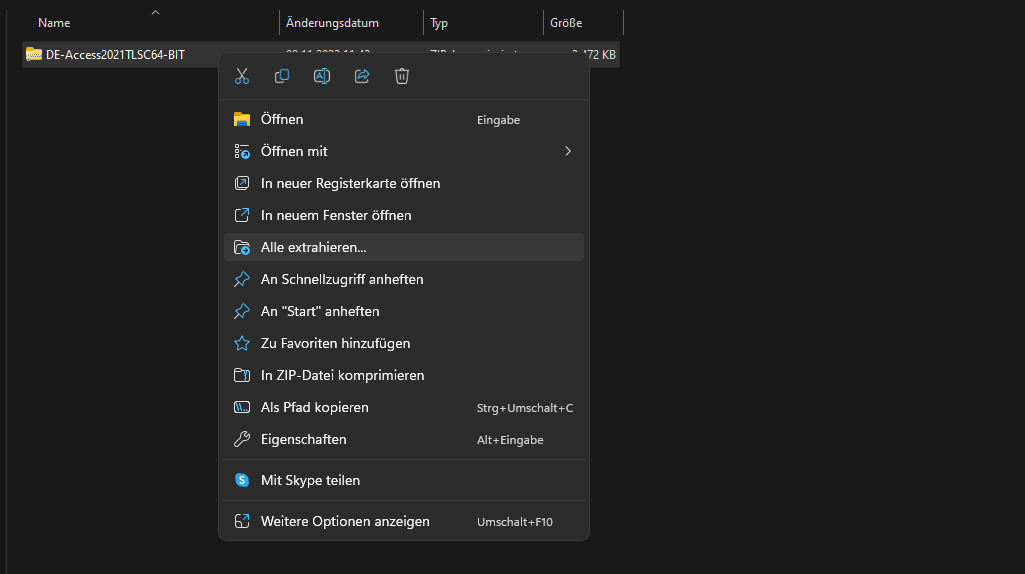1025x574 pixels.
Task: Expand the Öffnen mit submenu arrow
Action: (x=568, y=151)
